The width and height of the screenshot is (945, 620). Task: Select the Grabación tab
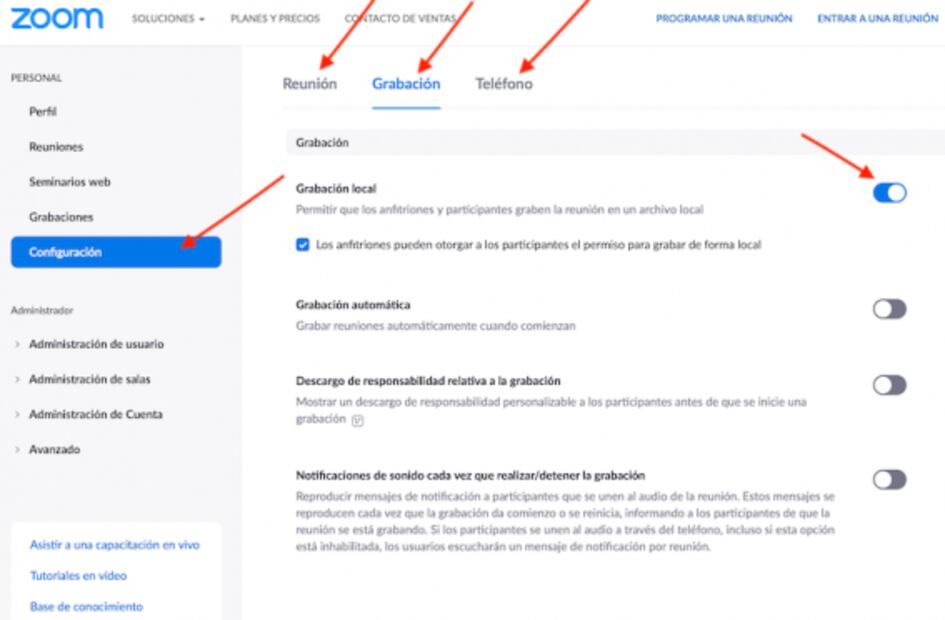pyautogui.click(x=406, y=84)
